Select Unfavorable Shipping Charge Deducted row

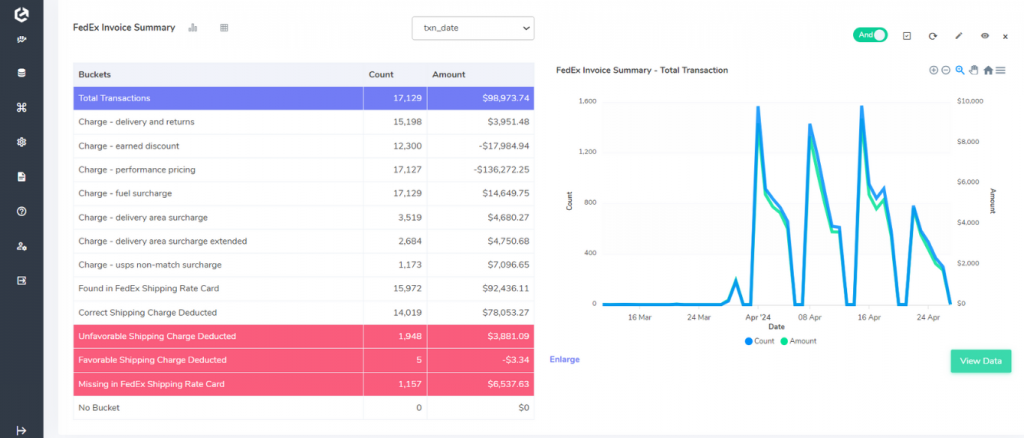point(304,336)
